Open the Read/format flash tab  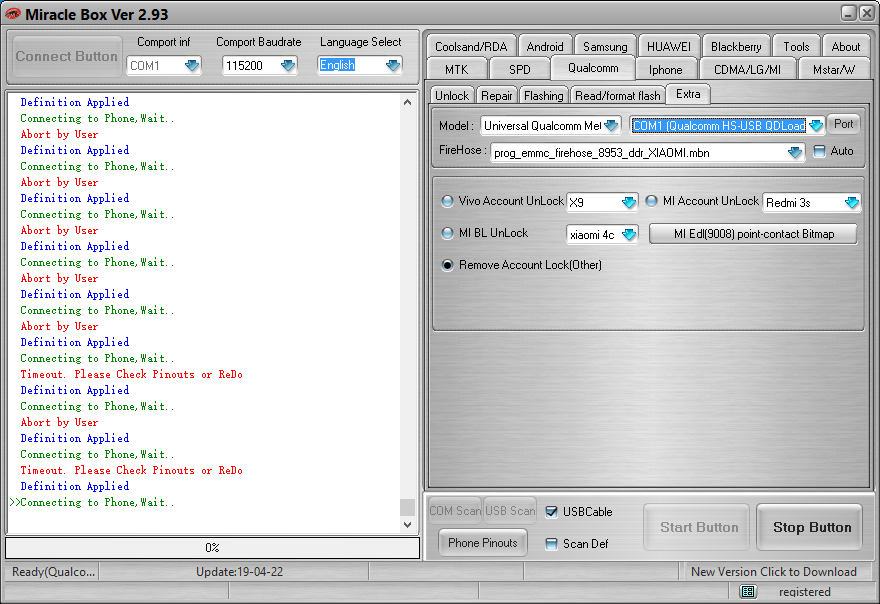coord(618,96)
